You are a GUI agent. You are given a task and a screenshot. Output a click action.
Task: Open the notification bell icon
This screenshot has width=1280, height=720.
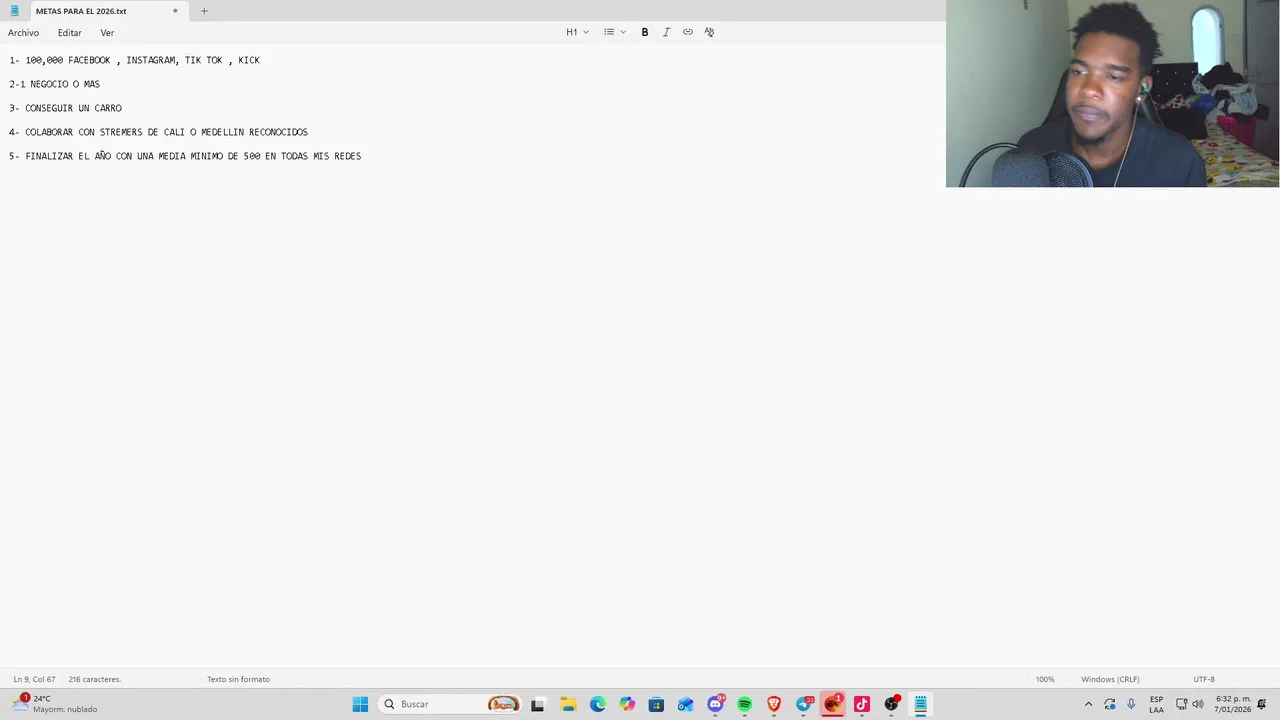coord(1262,704)
